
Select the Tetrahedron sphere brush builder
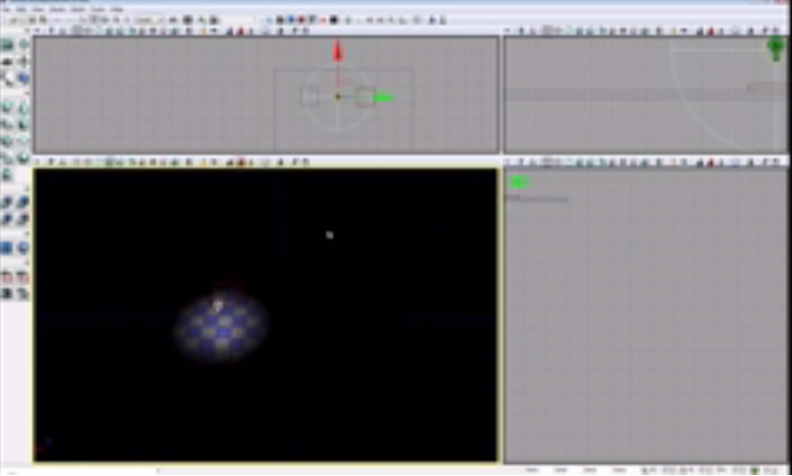coord(23,158)
